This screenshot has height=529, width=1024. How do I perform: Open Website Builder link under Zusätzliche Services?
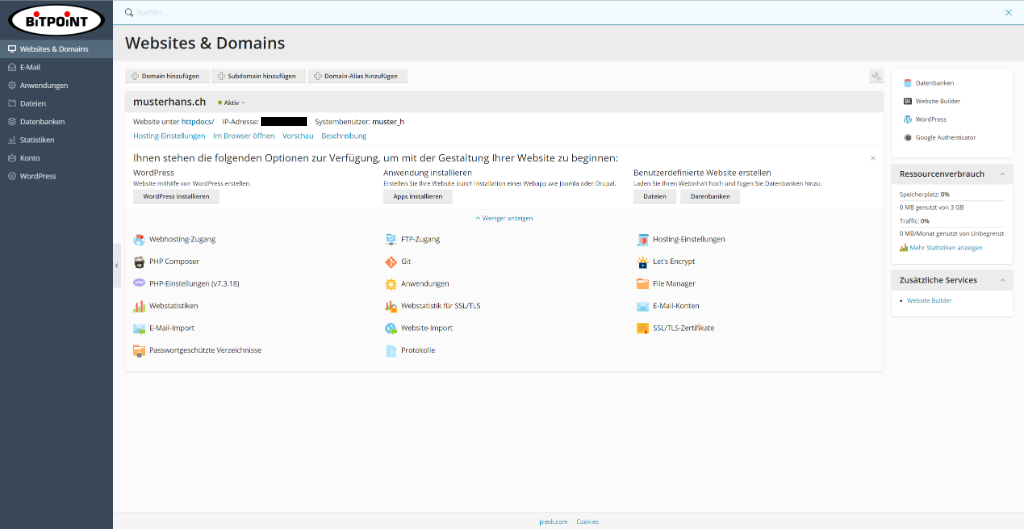pyautogui.click(x=929, y=301)
